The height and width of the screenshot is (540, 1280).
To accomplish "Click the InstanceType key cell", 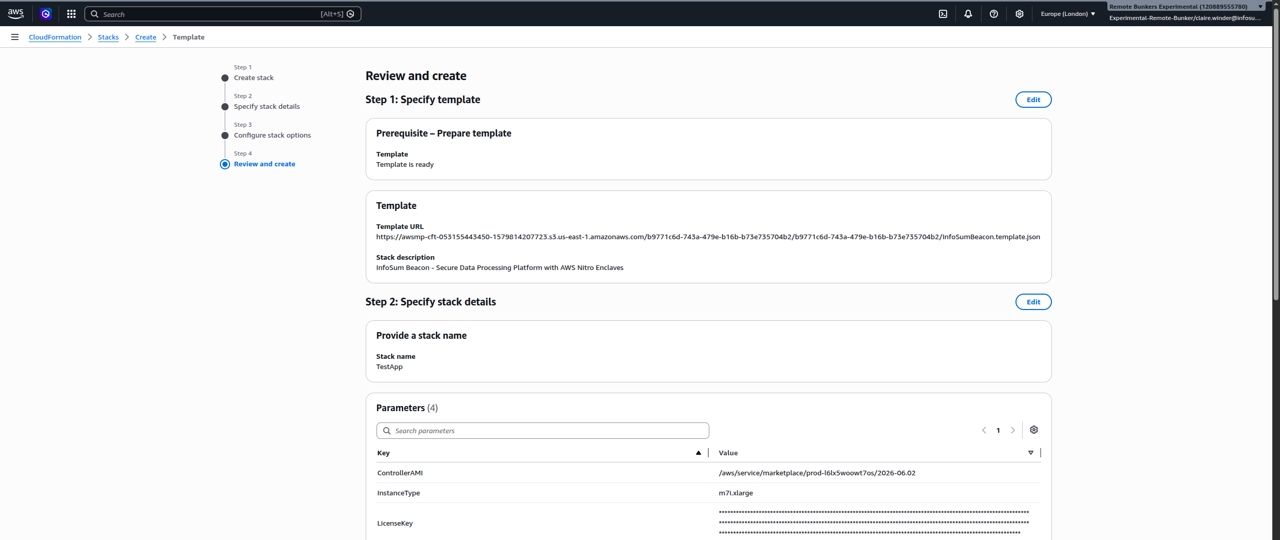I will click(398, 493).
